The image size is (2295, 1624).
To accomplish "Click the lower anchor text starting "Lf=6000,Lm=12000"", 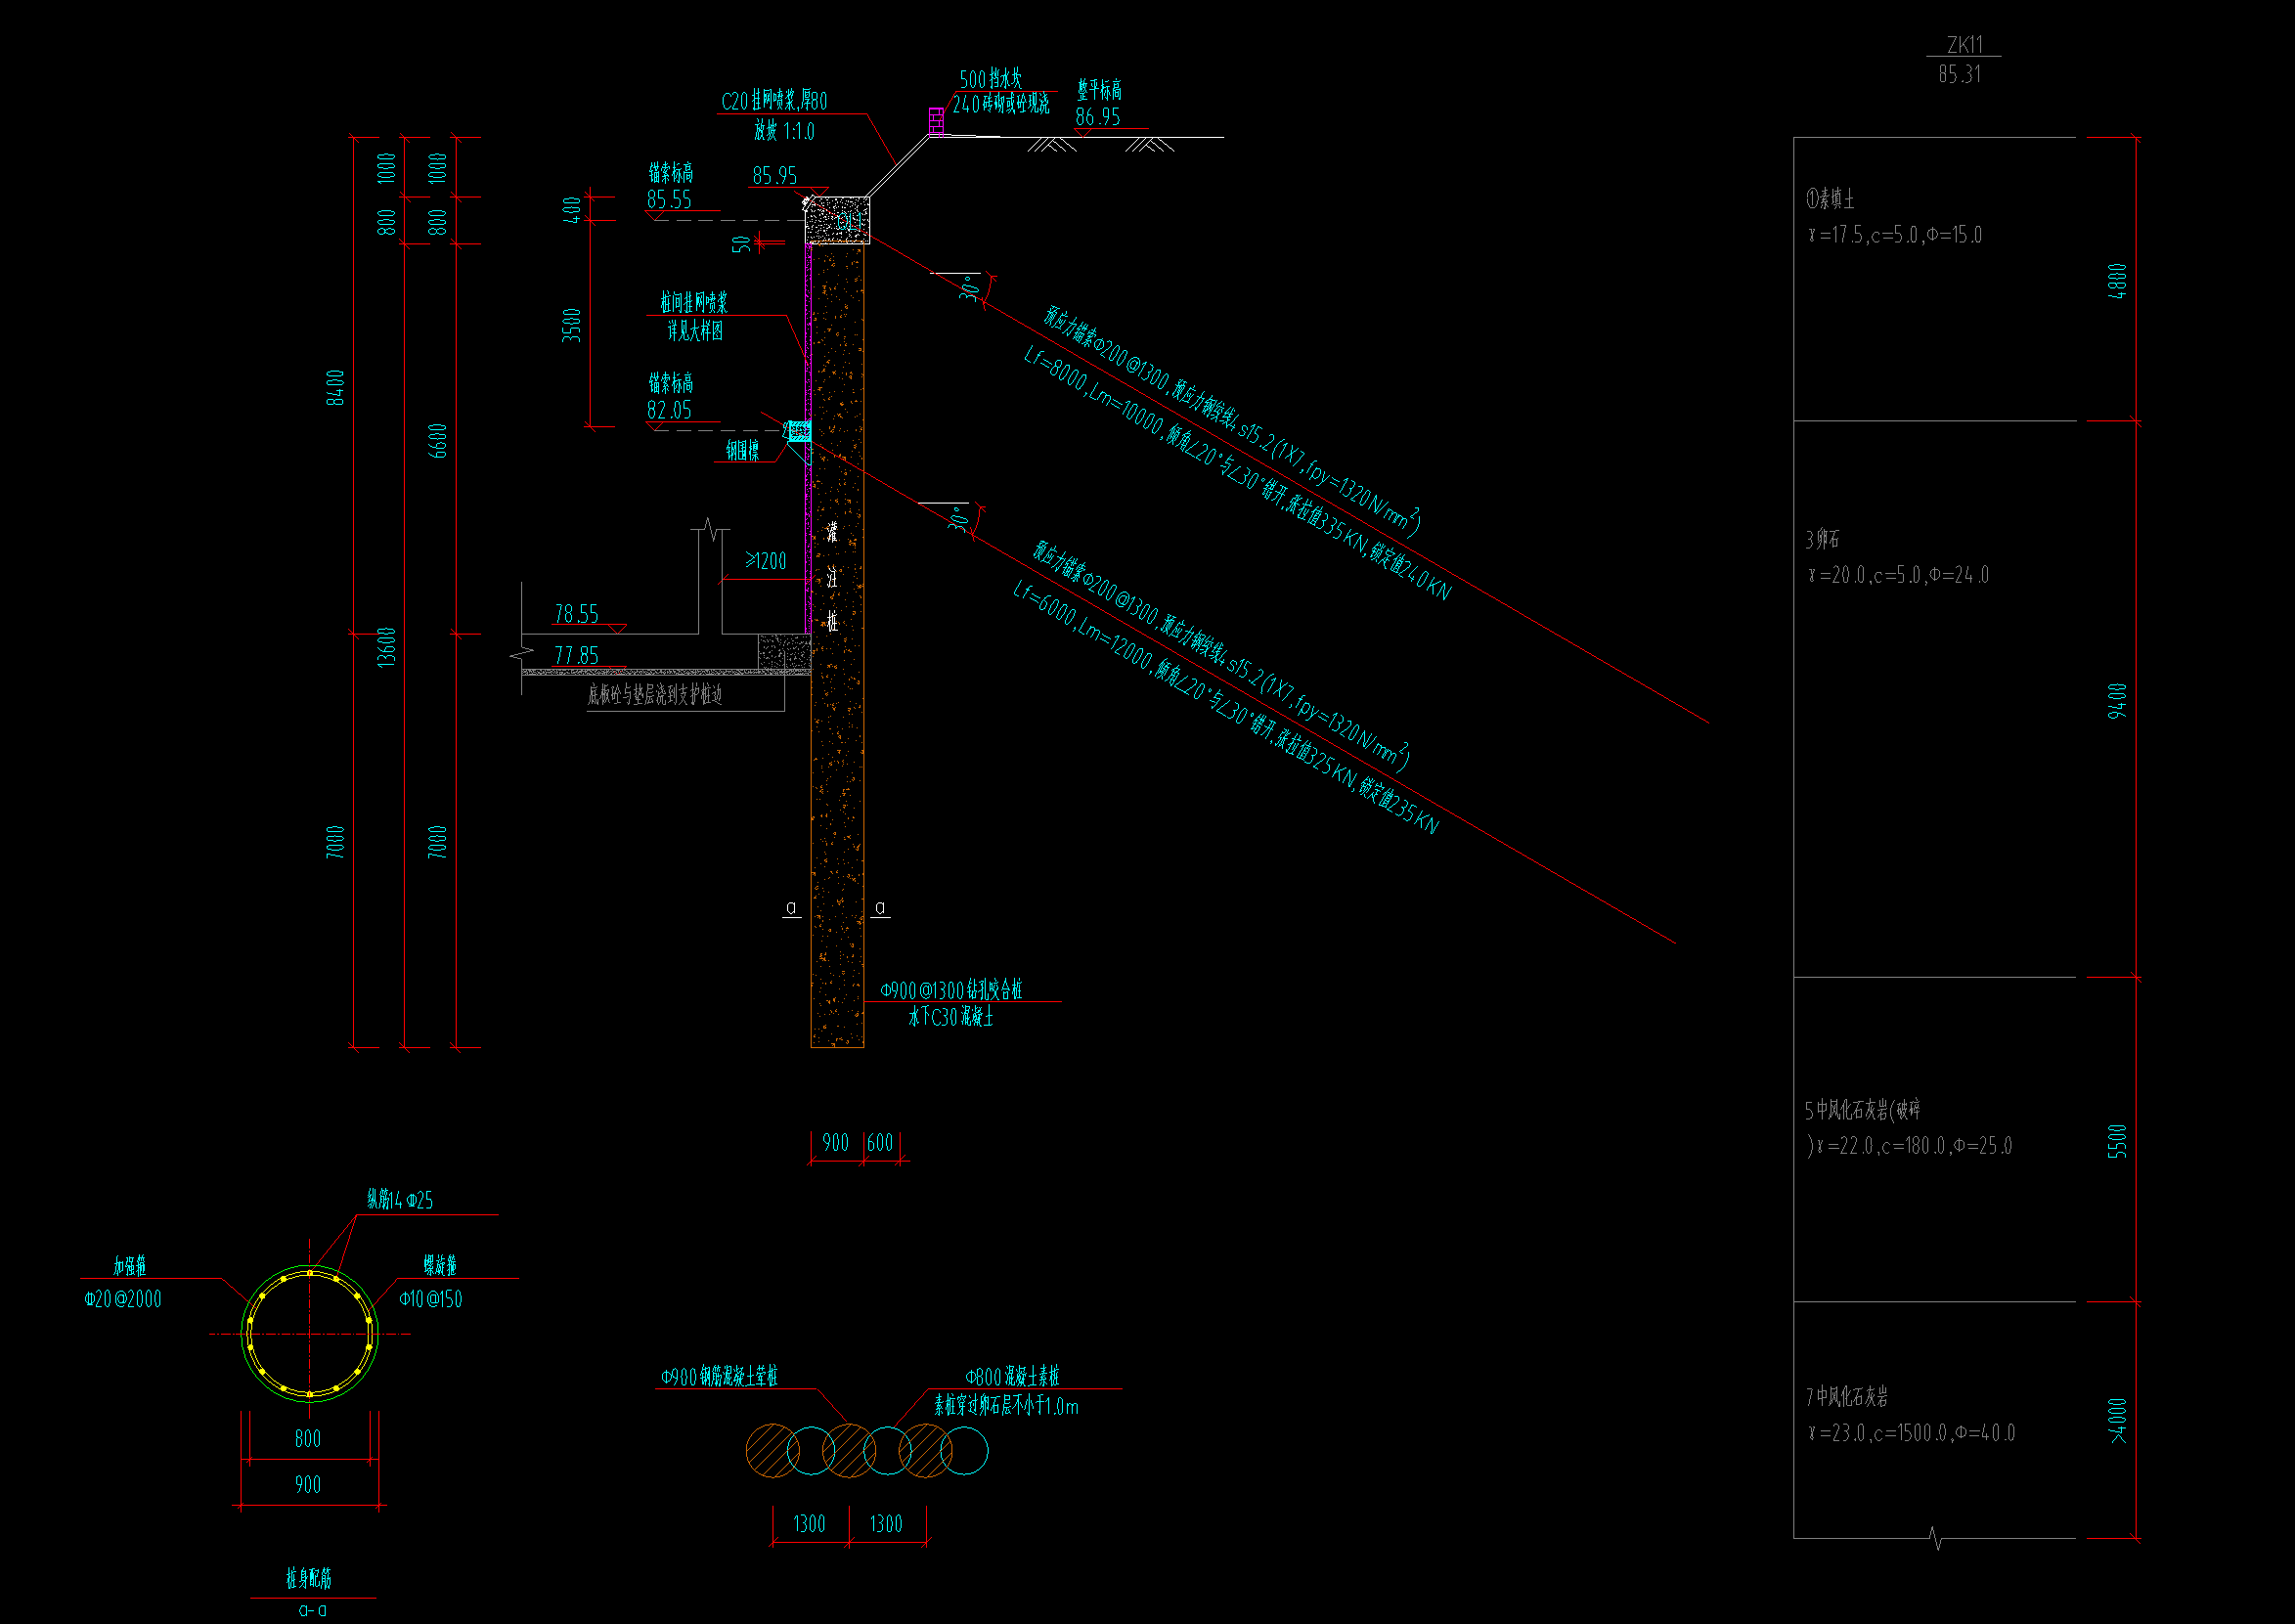I will tap(1226, 708).
